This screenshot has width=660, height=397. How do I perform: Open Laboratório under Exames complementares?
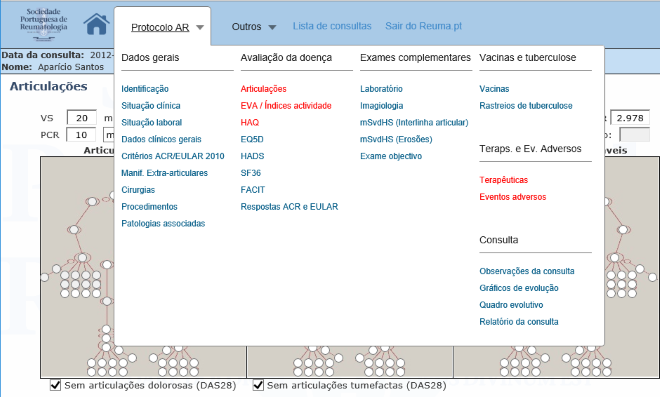(x=381, y=89)
